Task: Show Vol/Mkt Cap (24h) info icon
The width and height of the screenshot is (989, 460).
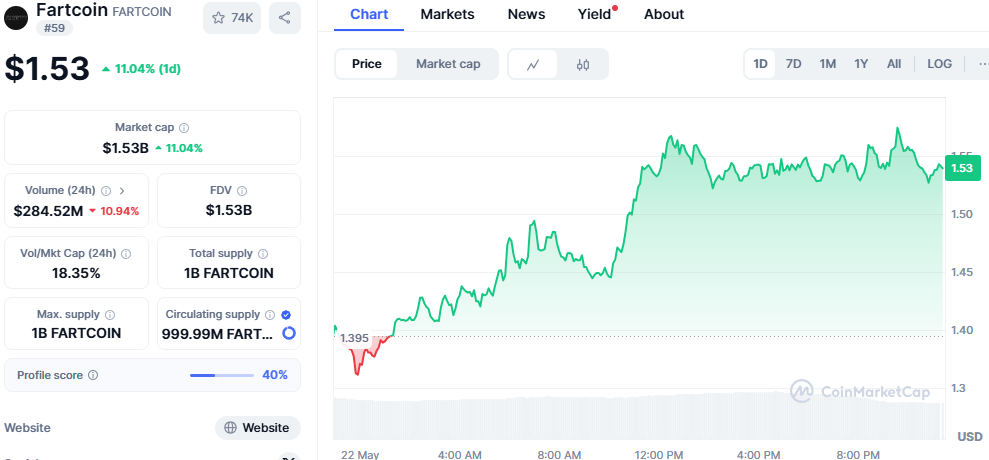Action: pos(126,254)
